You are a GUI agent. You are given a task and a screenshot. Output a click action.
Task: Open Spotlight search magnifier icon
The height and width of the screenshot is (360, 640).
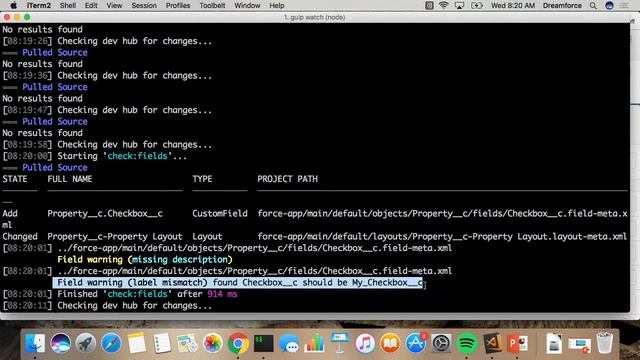pyautogui.click(x=593, y=5)
